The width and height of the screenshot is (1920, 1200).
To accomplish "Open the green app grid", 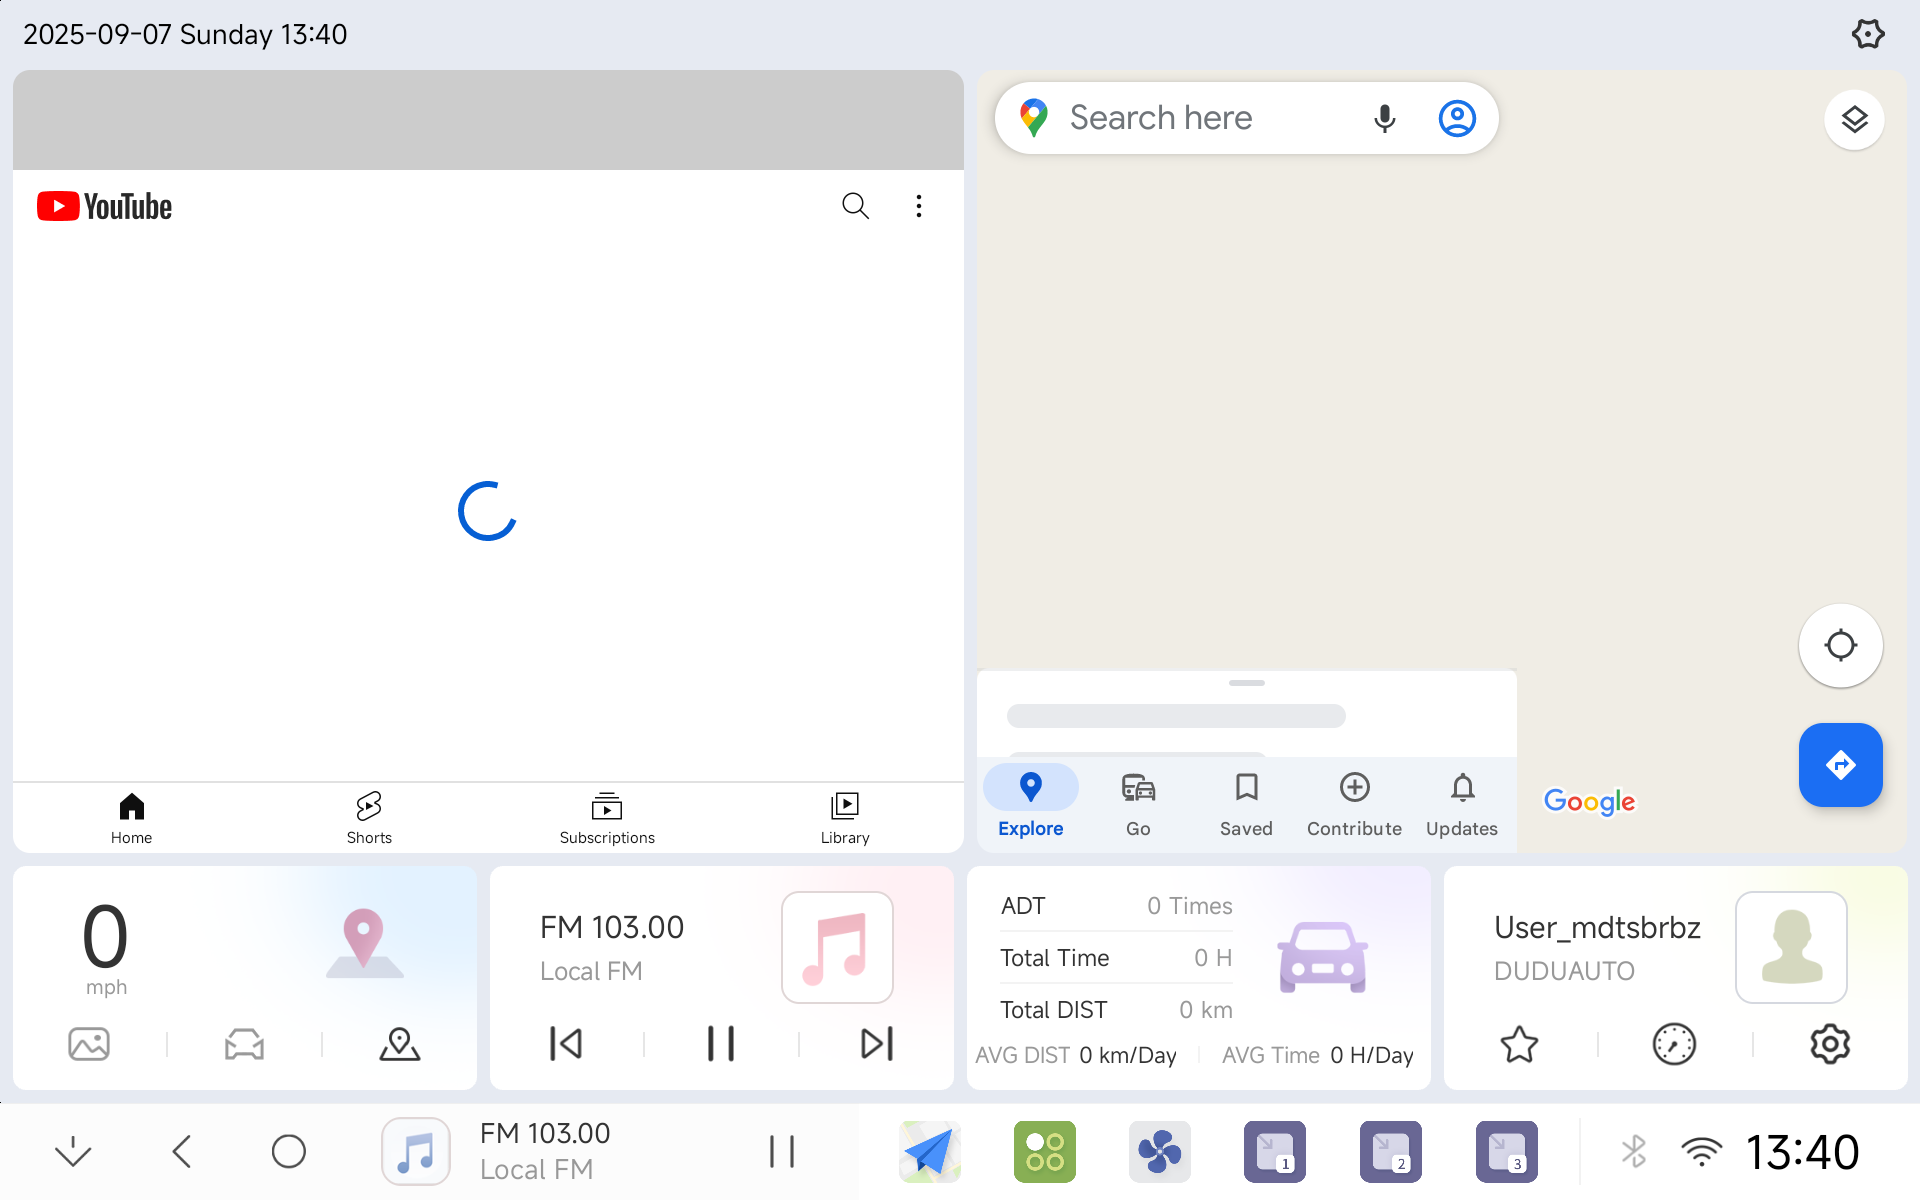I will click(x=1045, y=1152).
